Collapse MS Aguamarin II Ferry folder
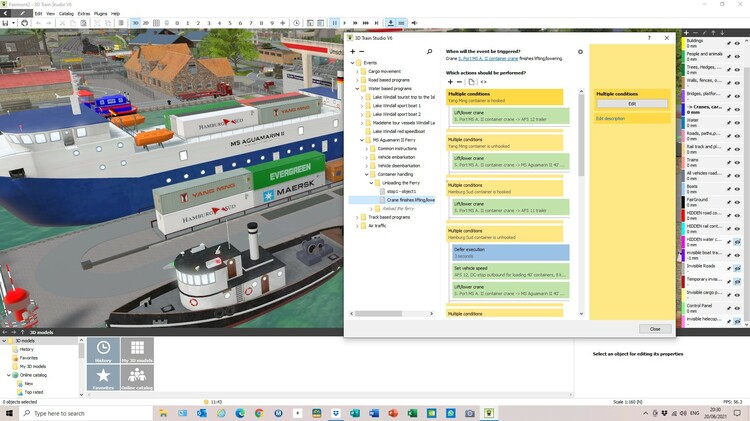The image size is (750, 421). click(362, 140)
